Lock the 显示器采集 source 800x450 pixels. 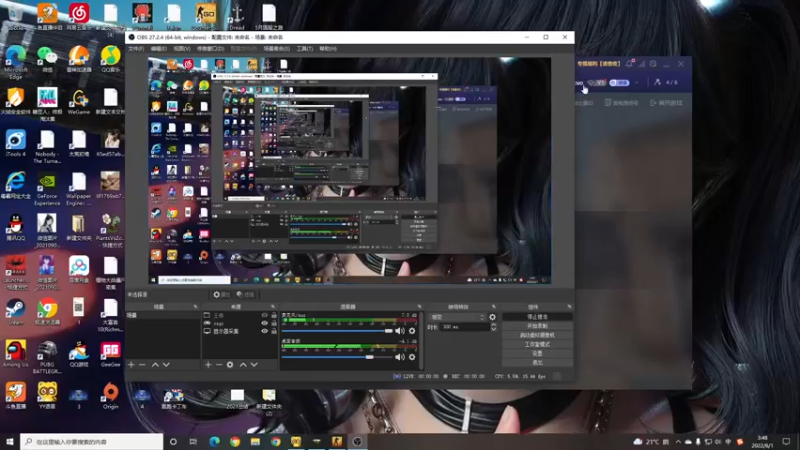click(x=274, y=331)
